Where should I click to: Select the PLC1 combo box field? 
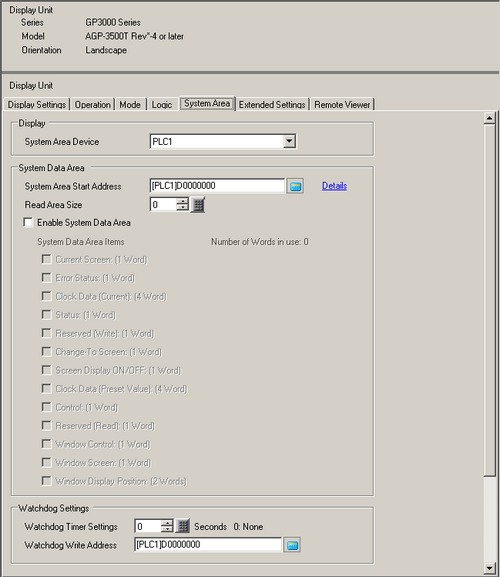pyautogui.click(x=223, y=142)
